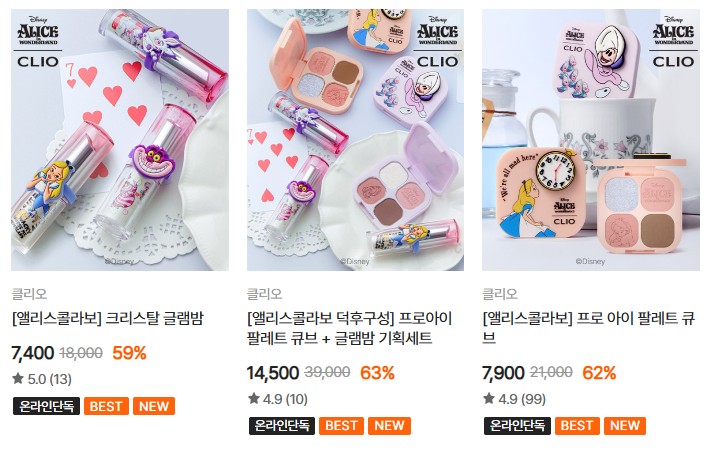Click BEST badge under the middle product
Viewport: 708px width, 461px height.
[341, 426]
